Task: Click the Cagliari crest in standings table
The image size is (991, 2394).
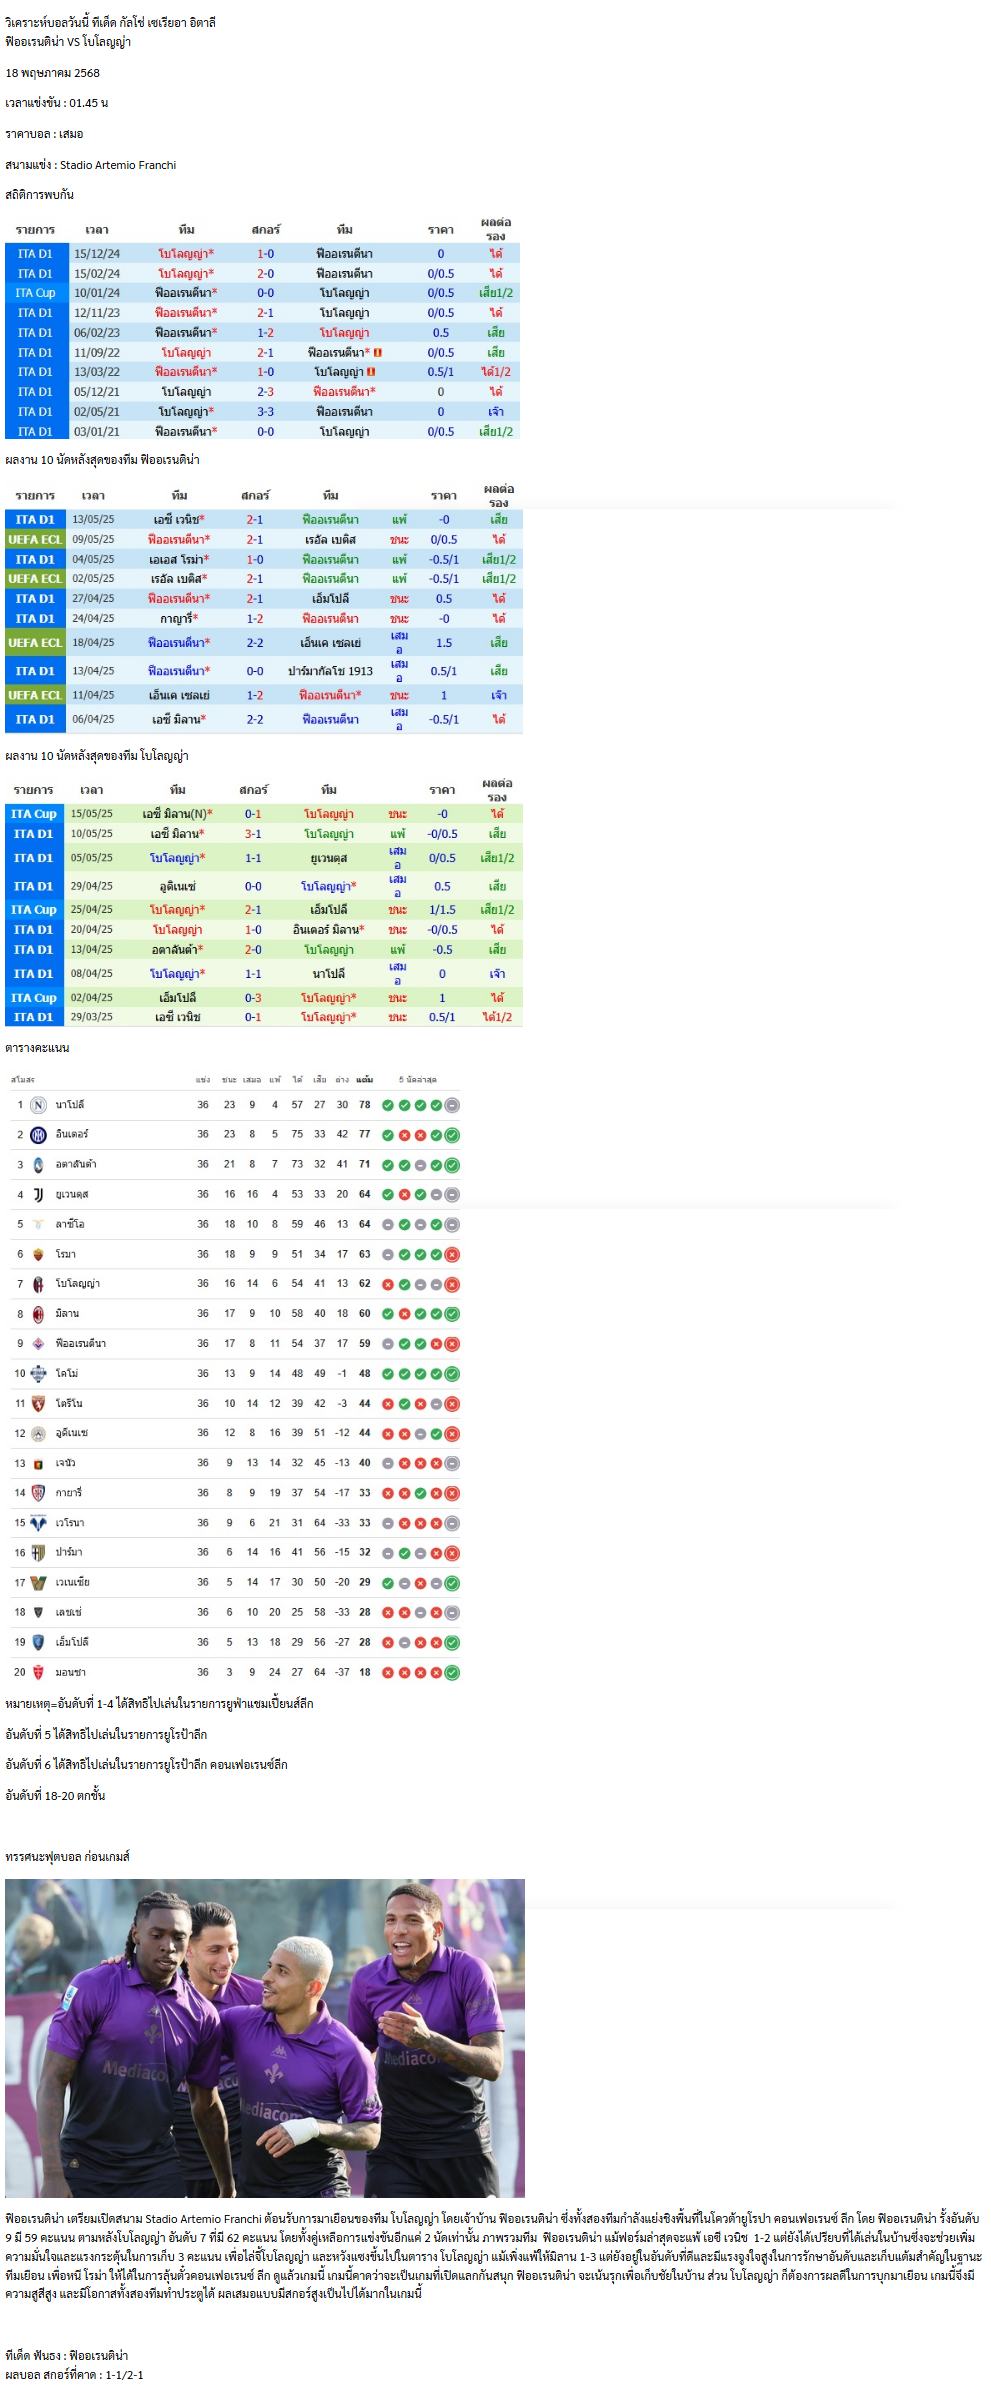Action: click(38, 1493)
